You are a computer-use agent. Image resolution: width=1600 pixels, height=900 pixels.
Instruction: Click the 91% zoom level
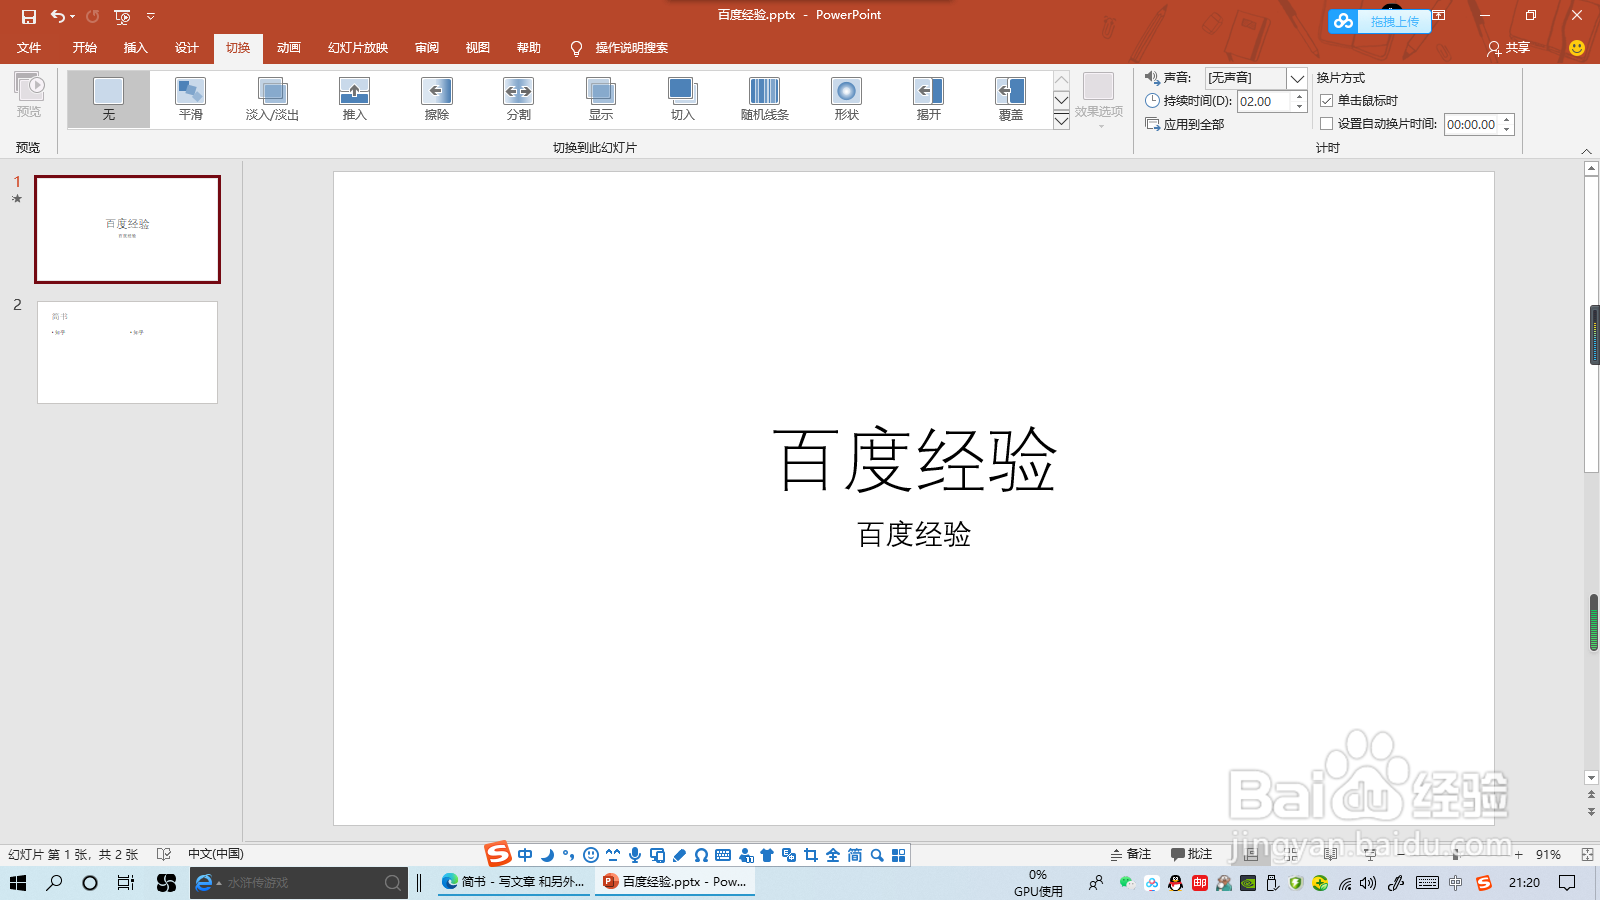1548,855
